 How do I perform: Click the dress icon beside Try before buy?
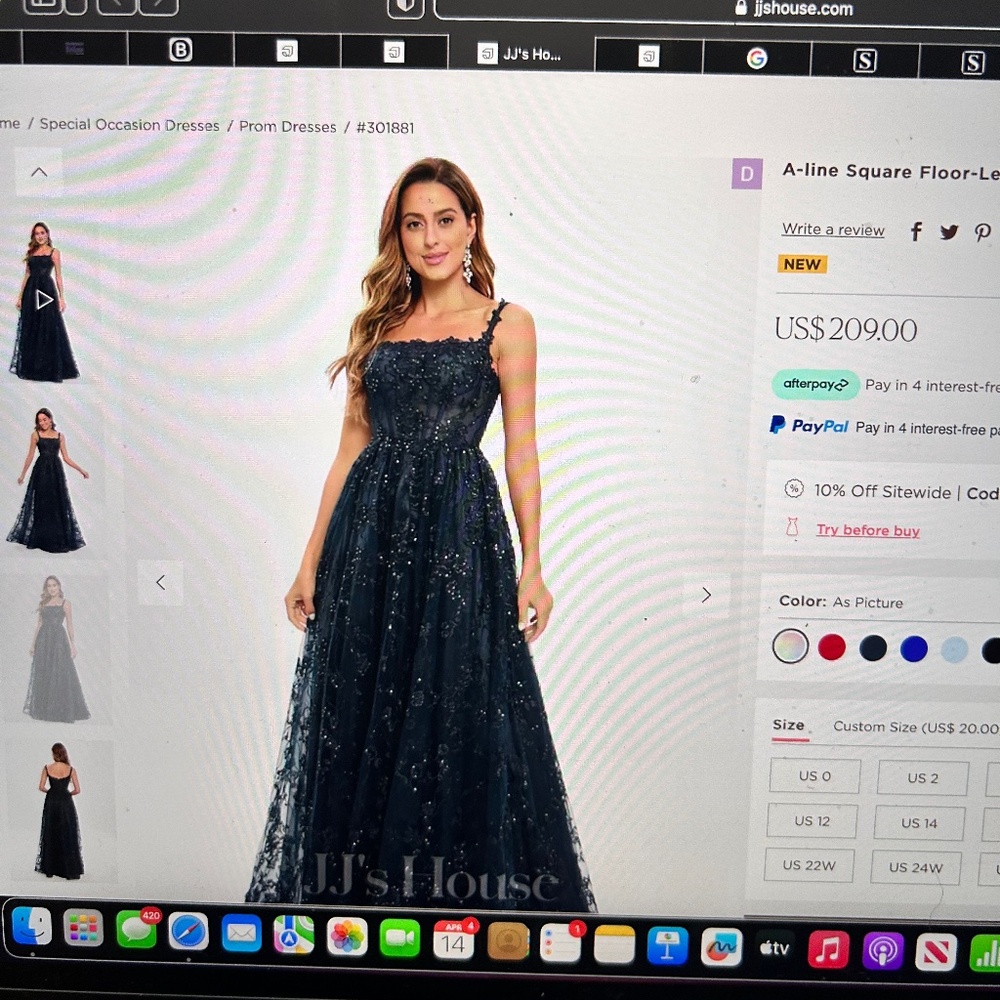pos(793,529)
